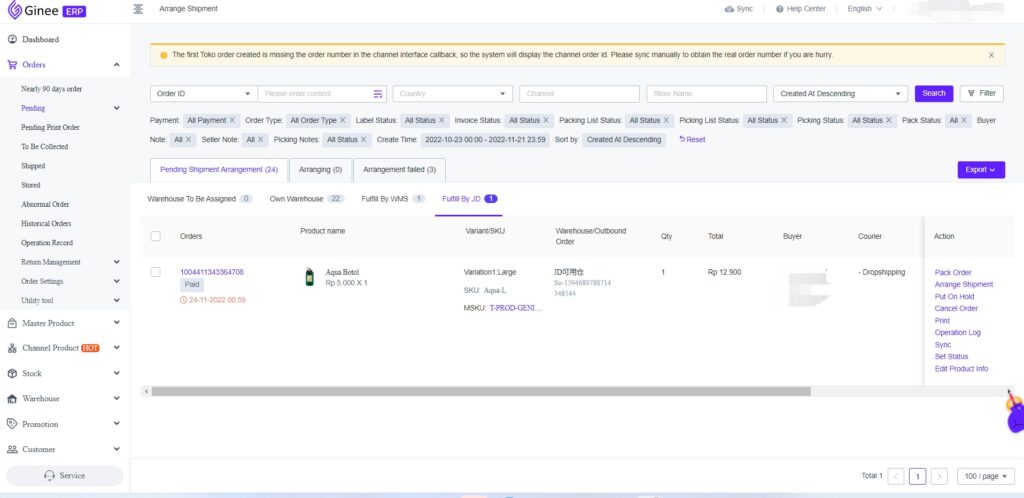This screenshot has width=1024, height=498.
Task: Open To Be Collected orders
Action: pos(44,147)
